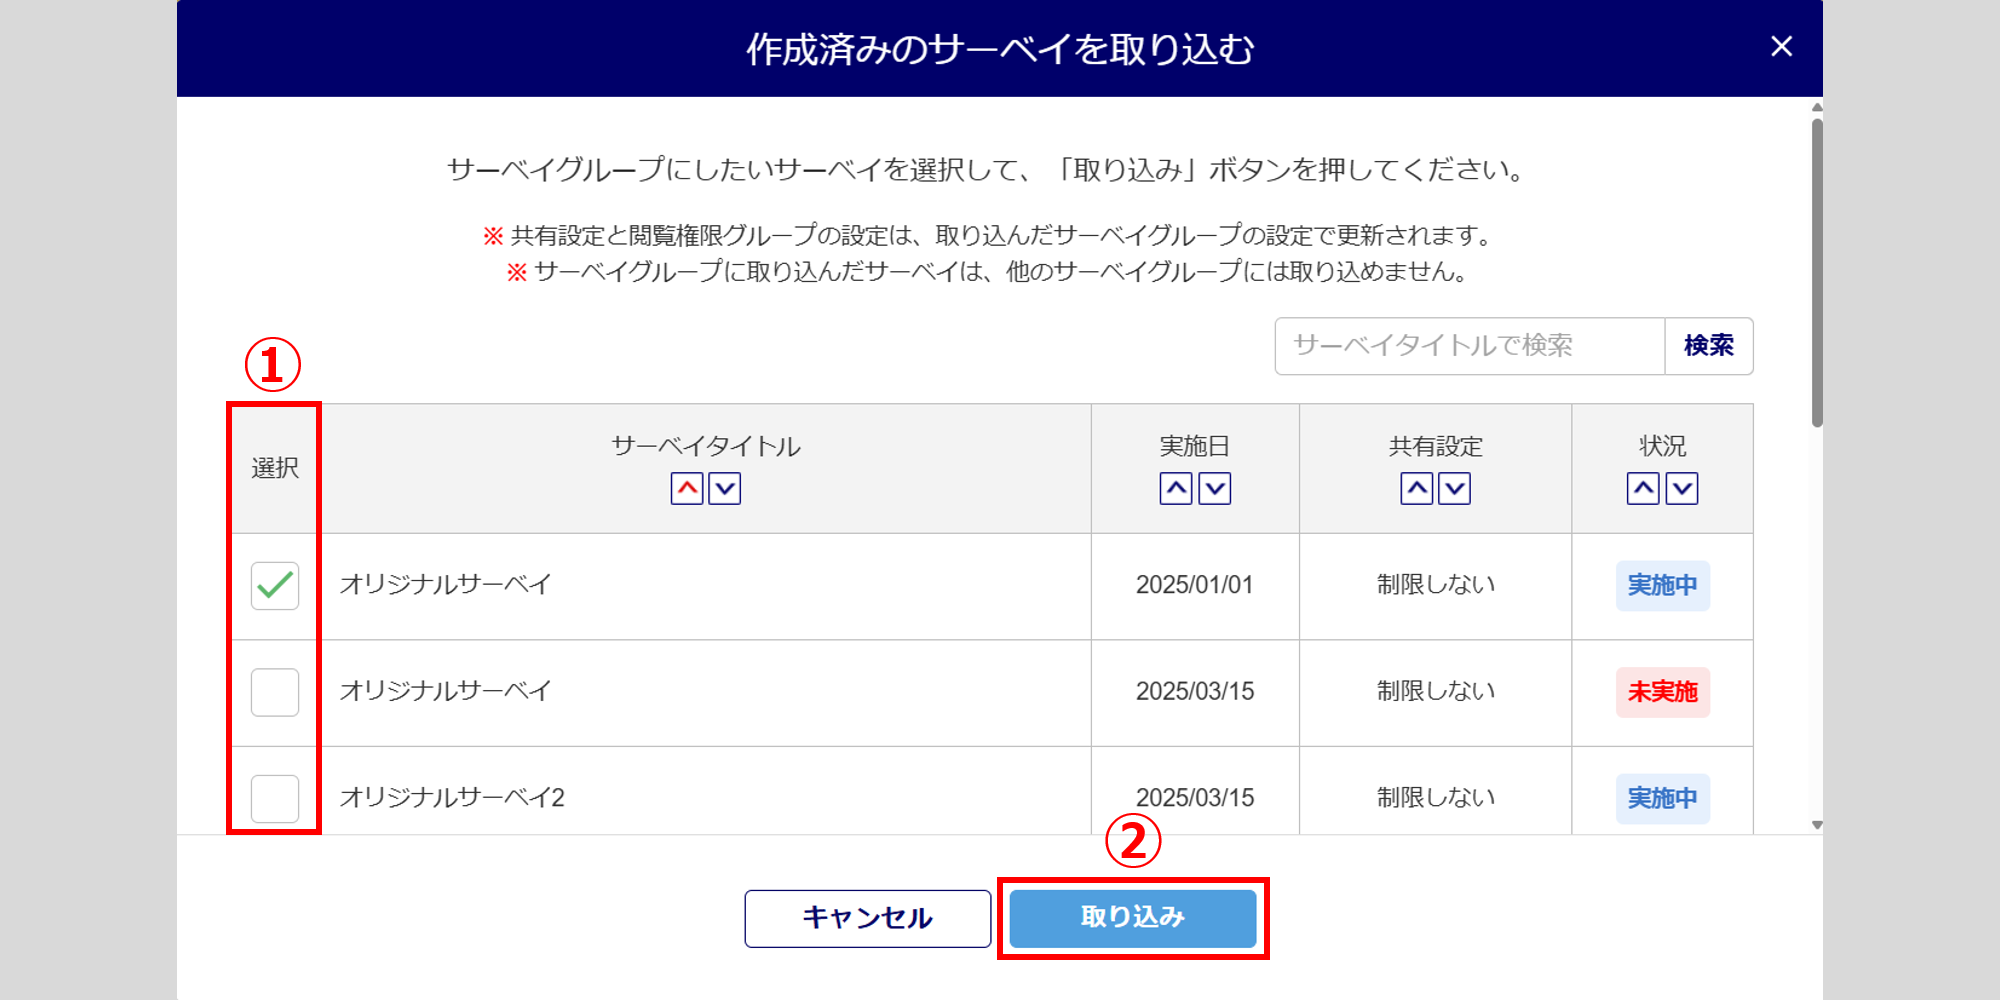Image resolution: width=2000 pixels, height=1000 pixels.
Task: Click the 検索 search button
Action: 1709,346
